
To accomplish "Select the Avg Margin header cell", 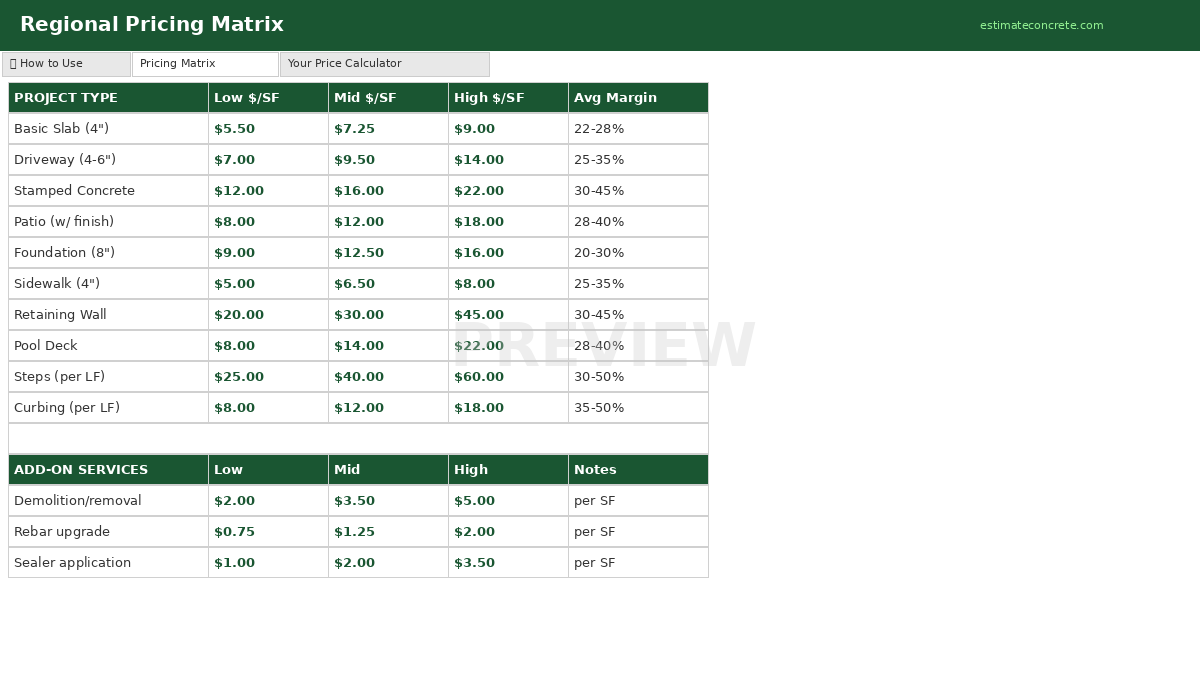I will [614, 97].
